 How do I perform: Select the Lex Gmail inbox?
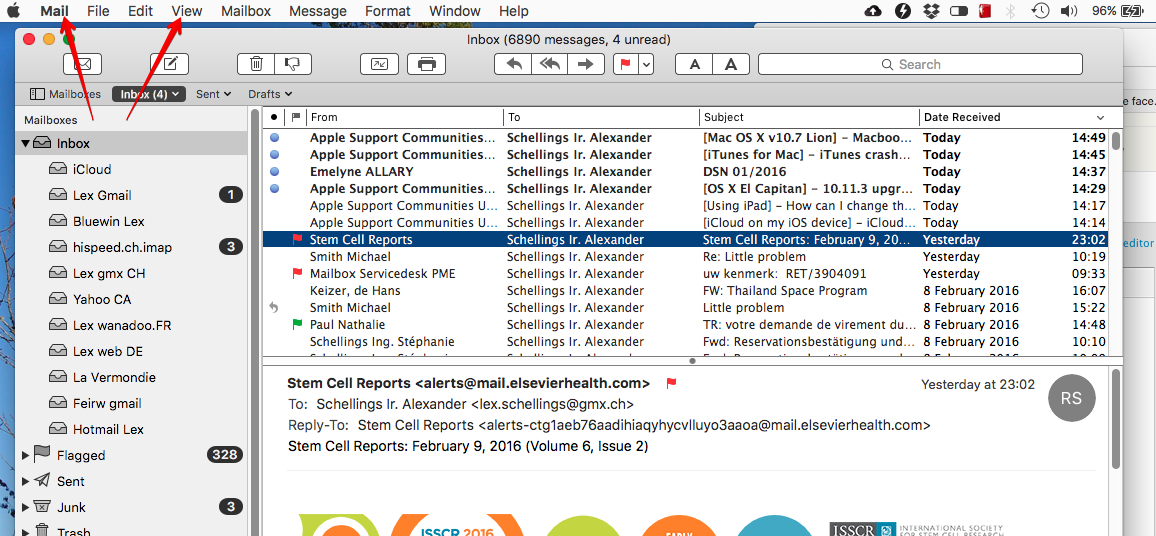coord(131,195)
